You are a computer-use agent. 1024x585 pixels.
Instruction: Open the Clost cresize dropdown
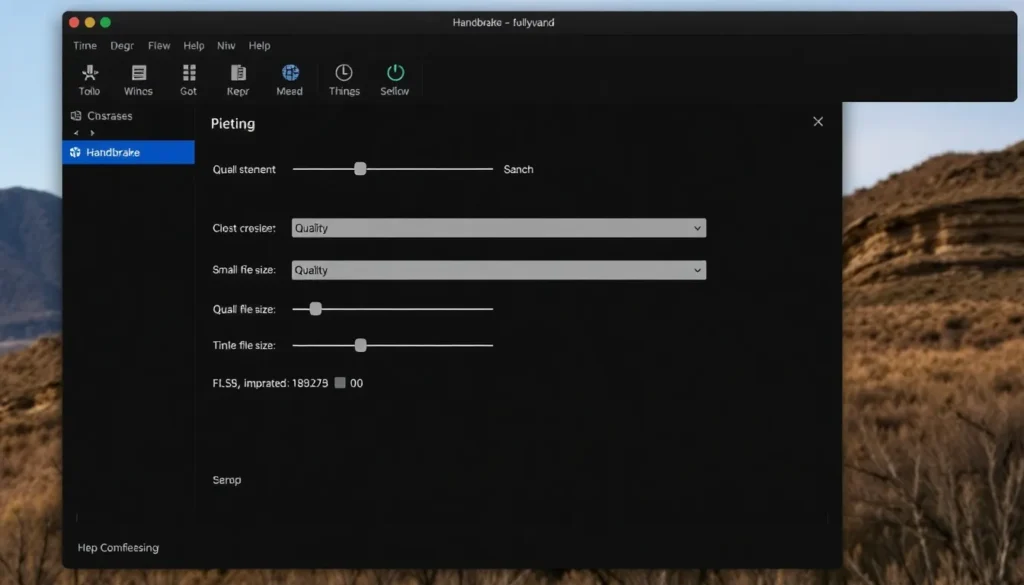498,228
